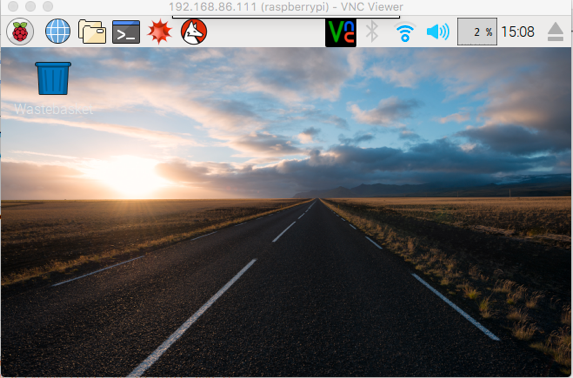Open the File Manager folders icon

tap(92, 32)
